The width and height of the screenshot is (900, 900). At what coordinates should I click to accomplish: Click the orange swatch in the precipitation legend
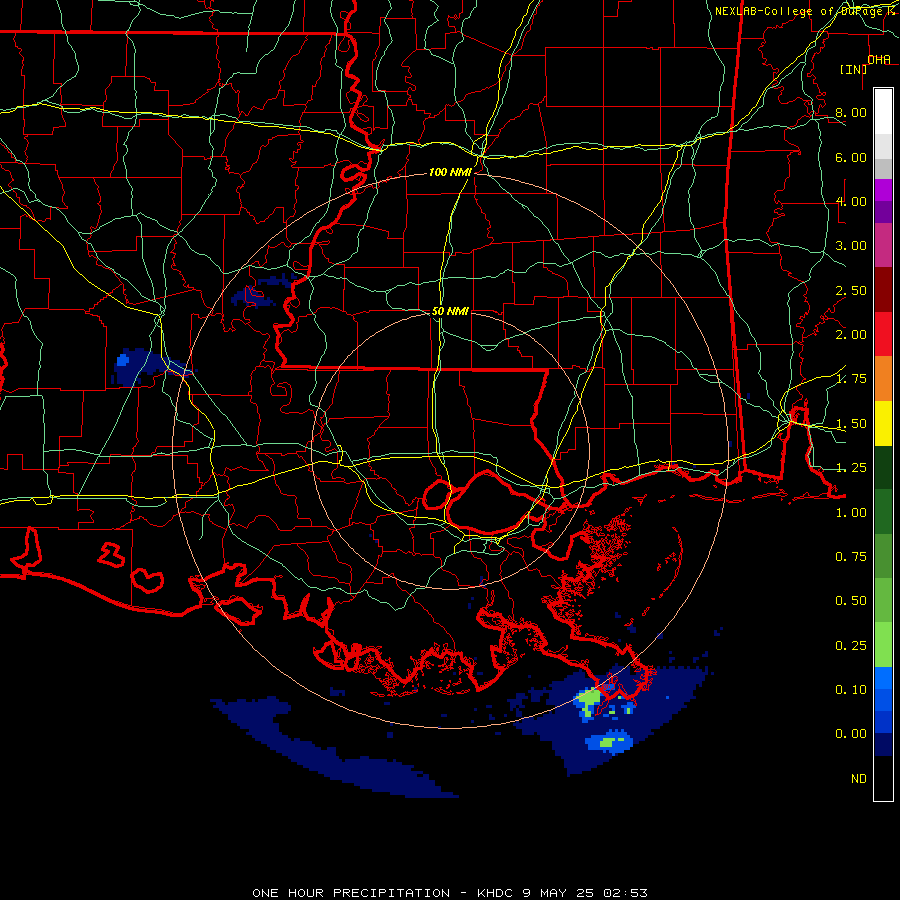click(x=883, y=378)
